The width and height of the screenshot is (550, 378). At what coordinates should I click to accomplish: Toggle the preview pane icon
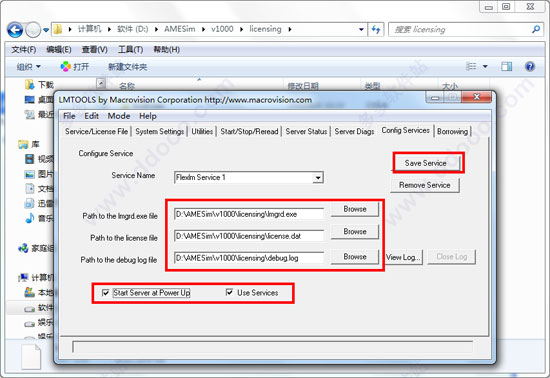tap(506, 66)
